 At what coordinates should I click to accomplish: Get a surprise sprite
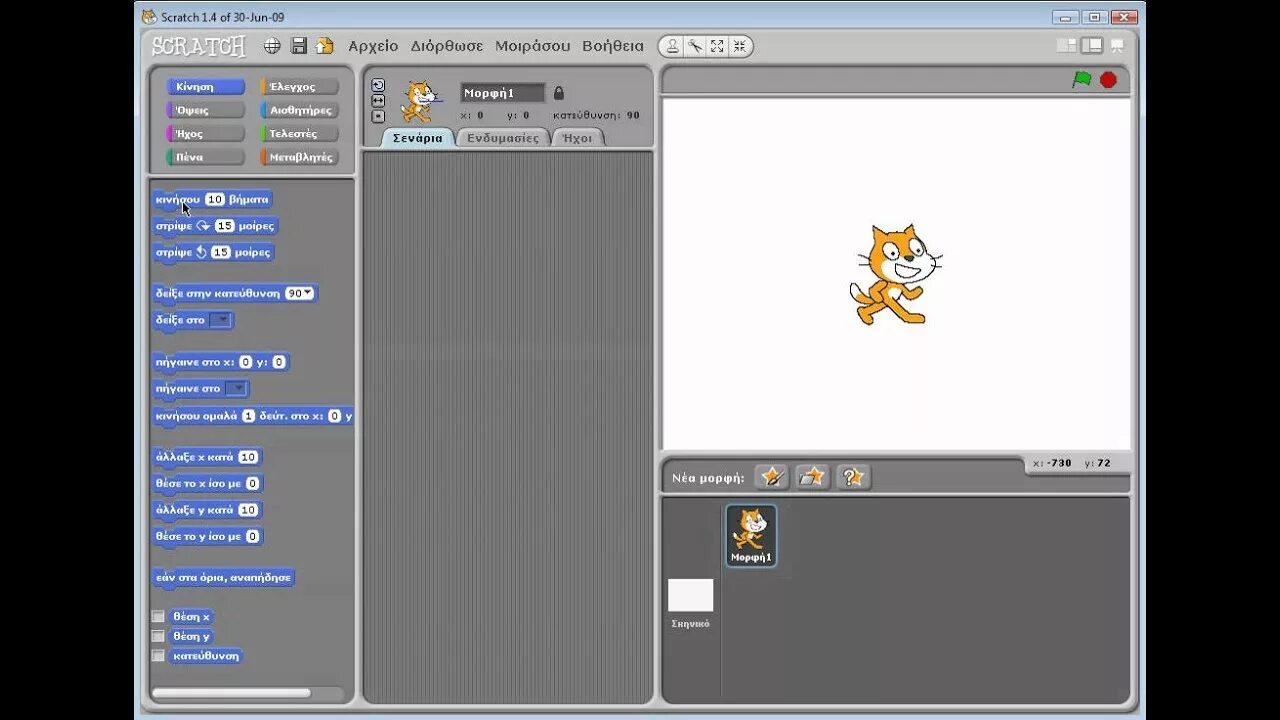point(852,477)
